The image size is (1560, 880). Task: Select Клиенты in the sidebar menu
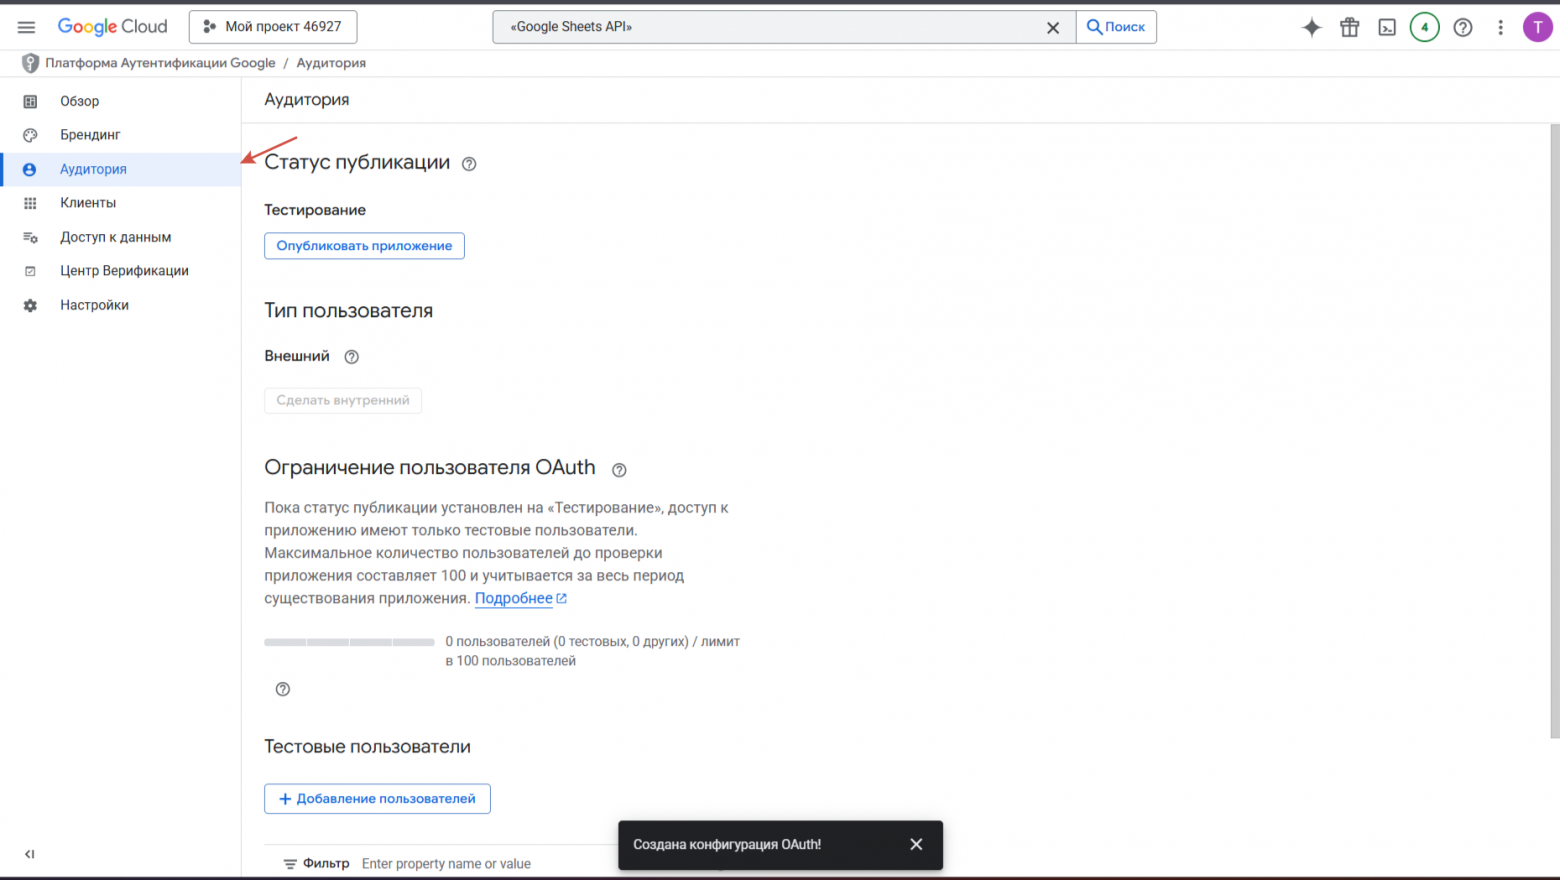88,203
